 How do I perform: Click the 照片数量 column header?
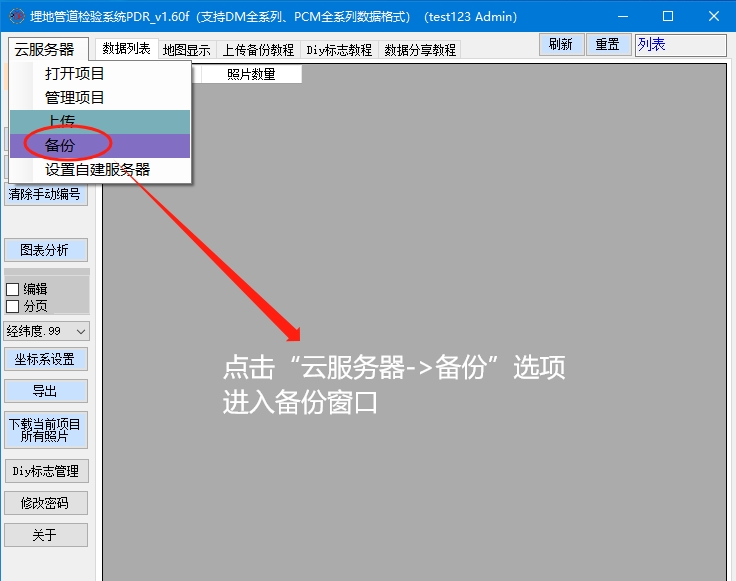[251, 74]
